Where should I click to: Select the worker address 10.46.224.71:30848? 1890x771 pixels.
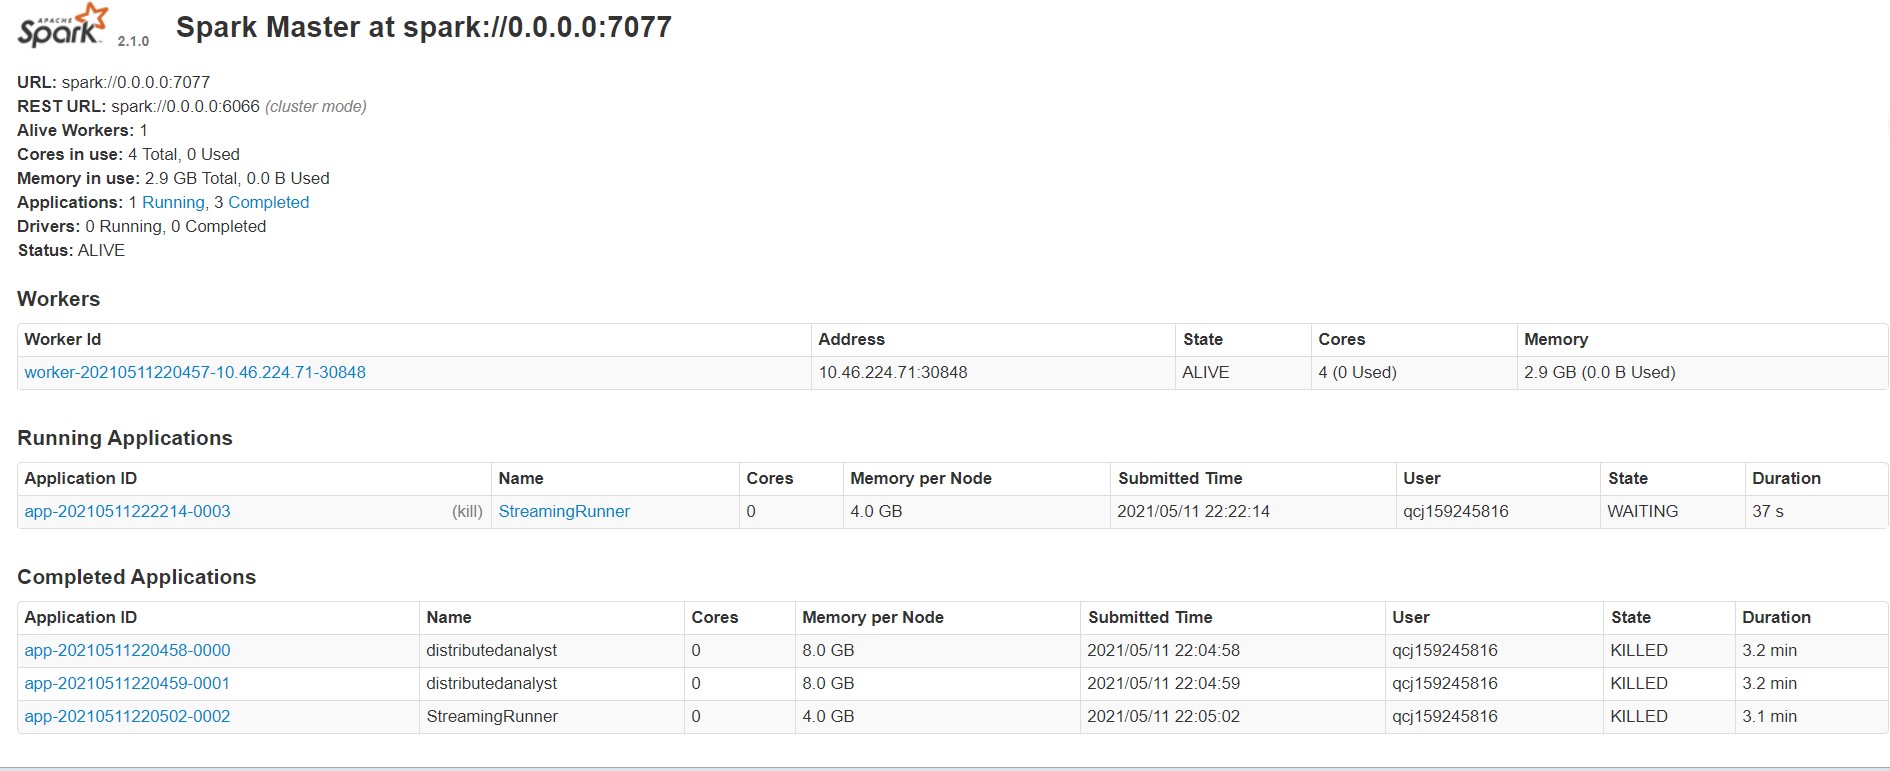point(893,372)
